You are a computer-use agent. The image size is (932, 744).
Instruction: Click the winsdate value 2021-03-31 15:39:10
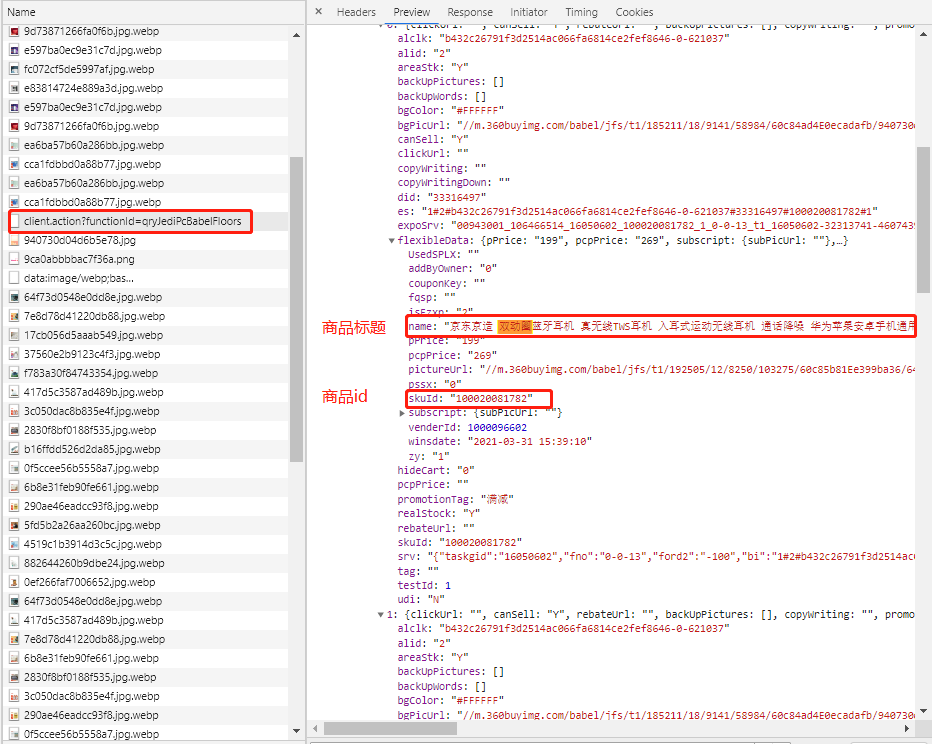click(530, 442)
